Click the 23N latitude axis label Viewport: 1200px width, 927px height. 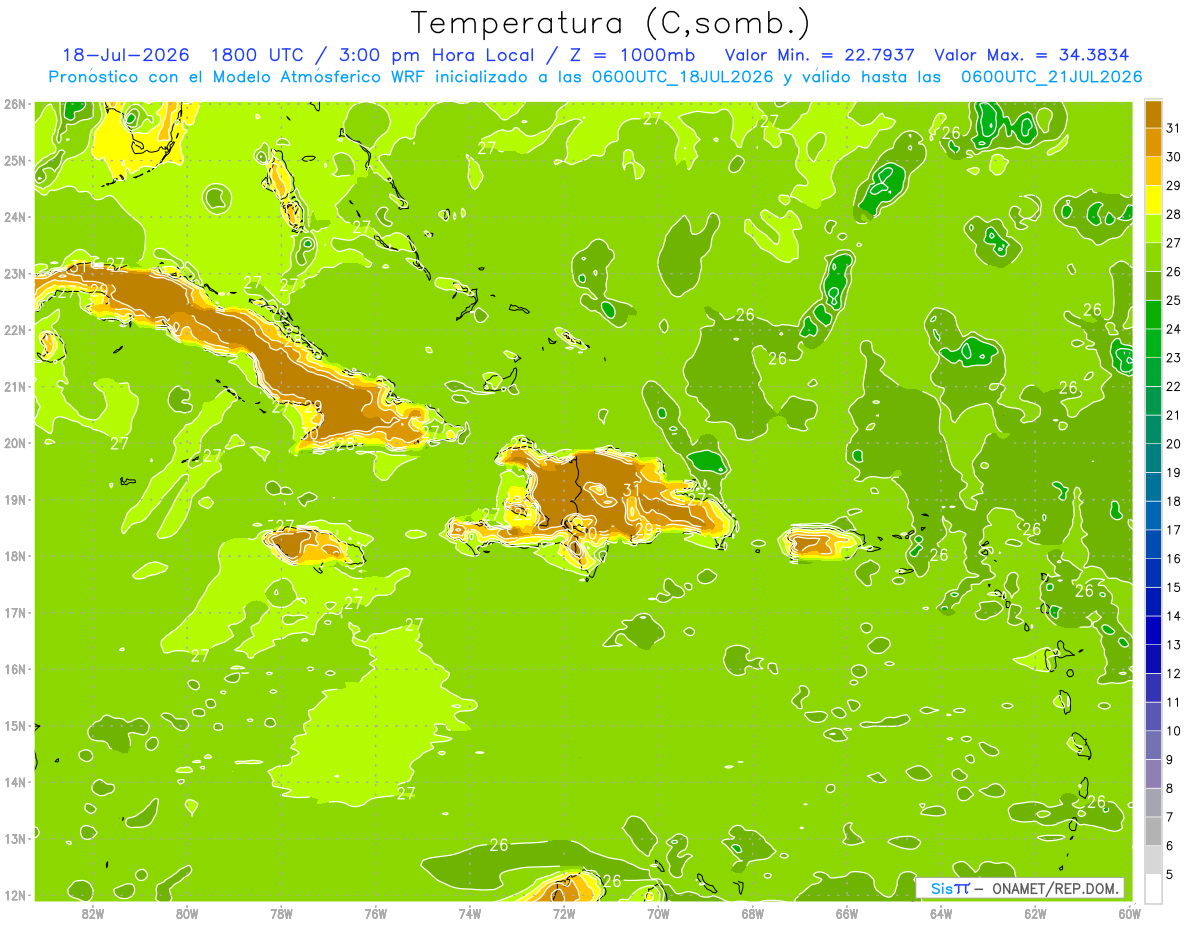[x=14, y=274]
